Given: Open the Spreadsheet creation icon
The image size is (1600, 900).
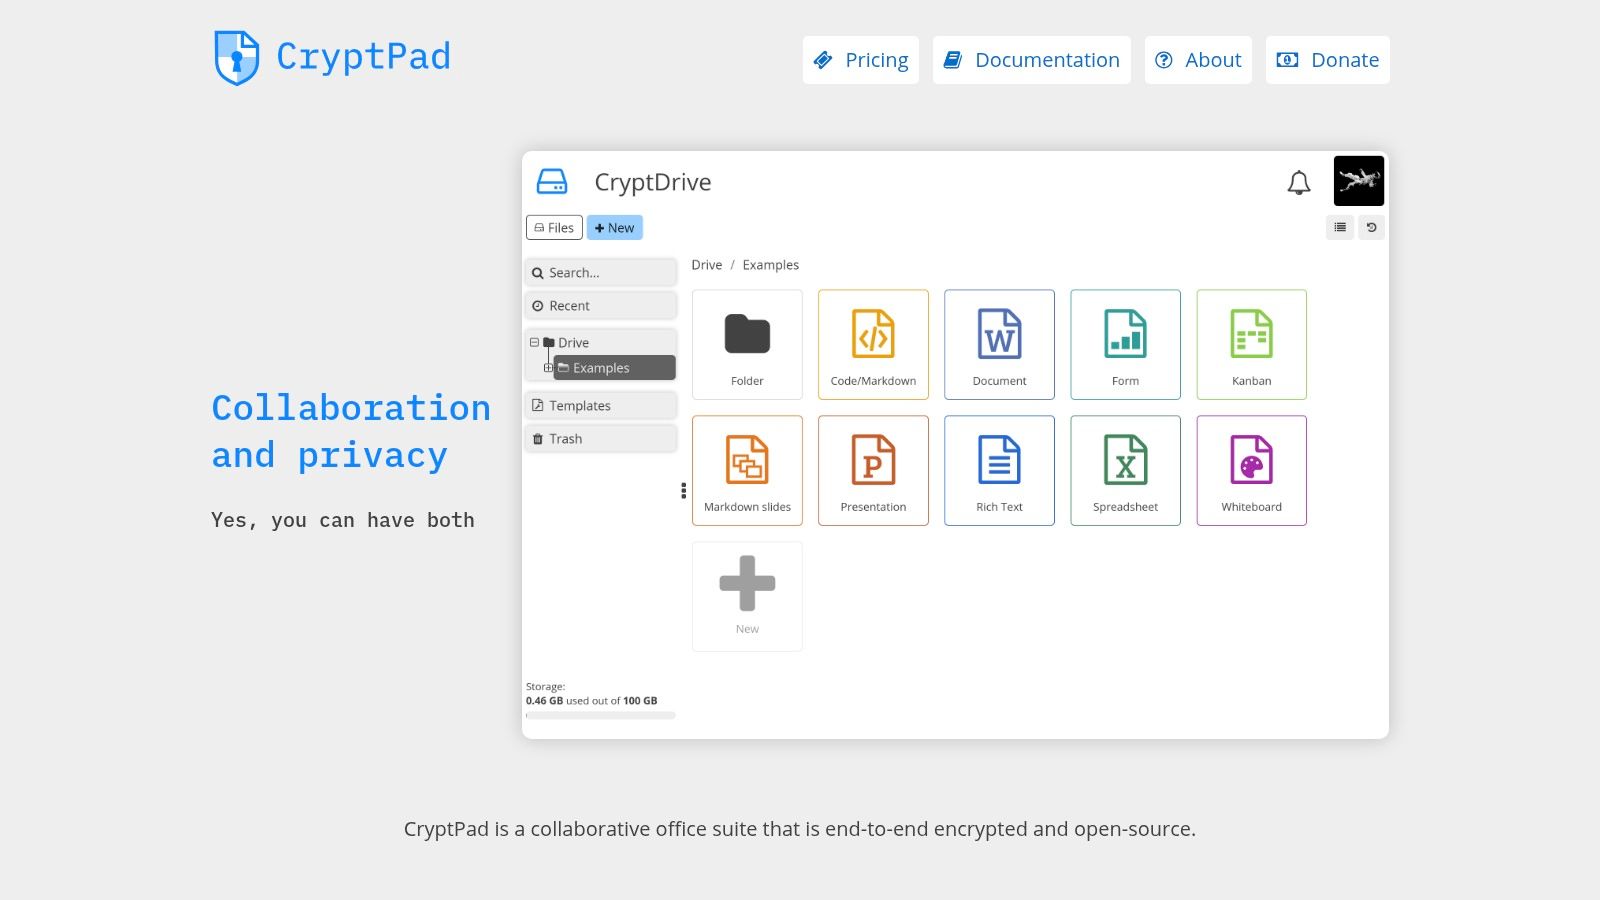Looking at the screenshot, I should (1125, 470).
